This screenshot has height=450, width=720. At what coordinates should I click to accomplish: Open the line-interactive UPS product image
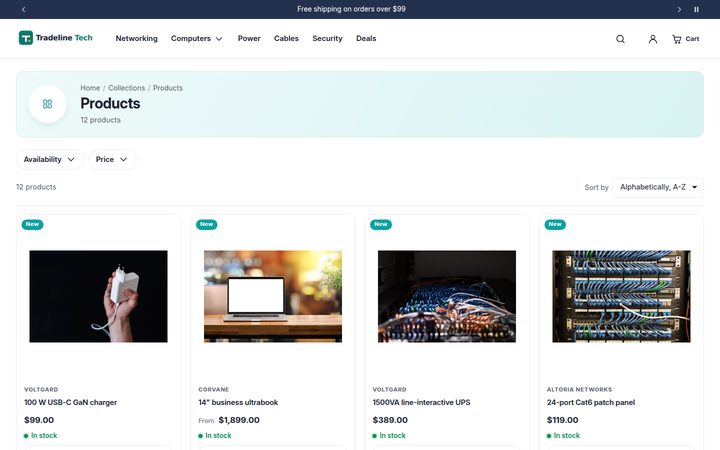point(447,296)
